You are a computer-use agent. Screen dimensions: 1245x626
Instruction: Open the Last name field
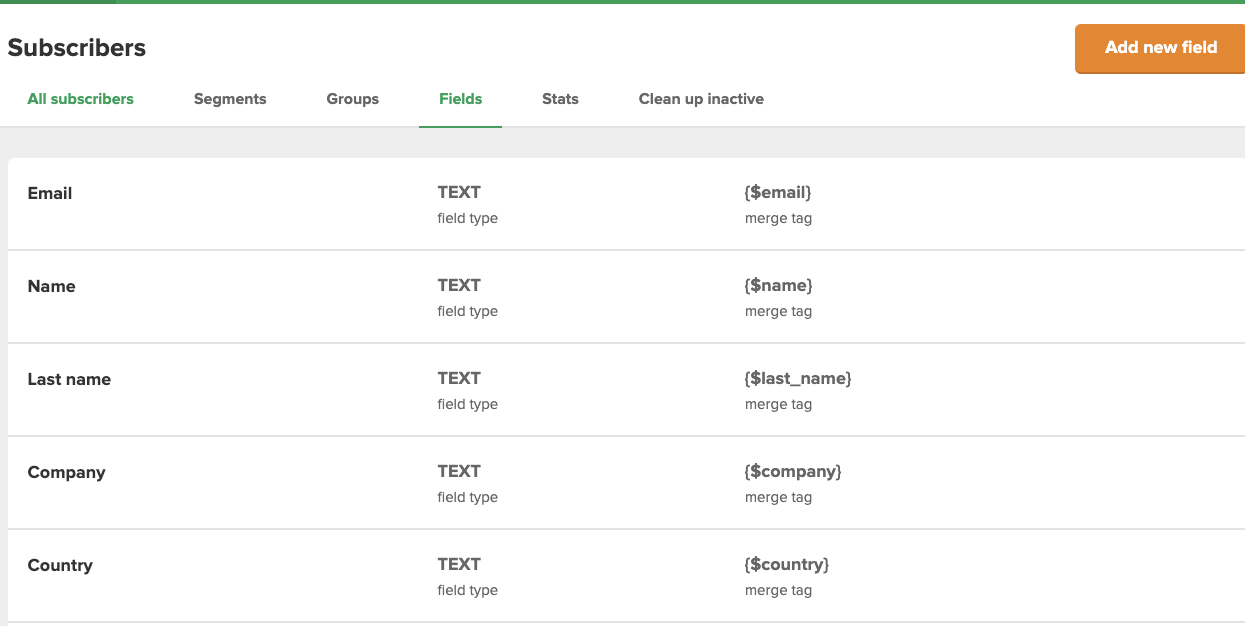tap(67, 379)
